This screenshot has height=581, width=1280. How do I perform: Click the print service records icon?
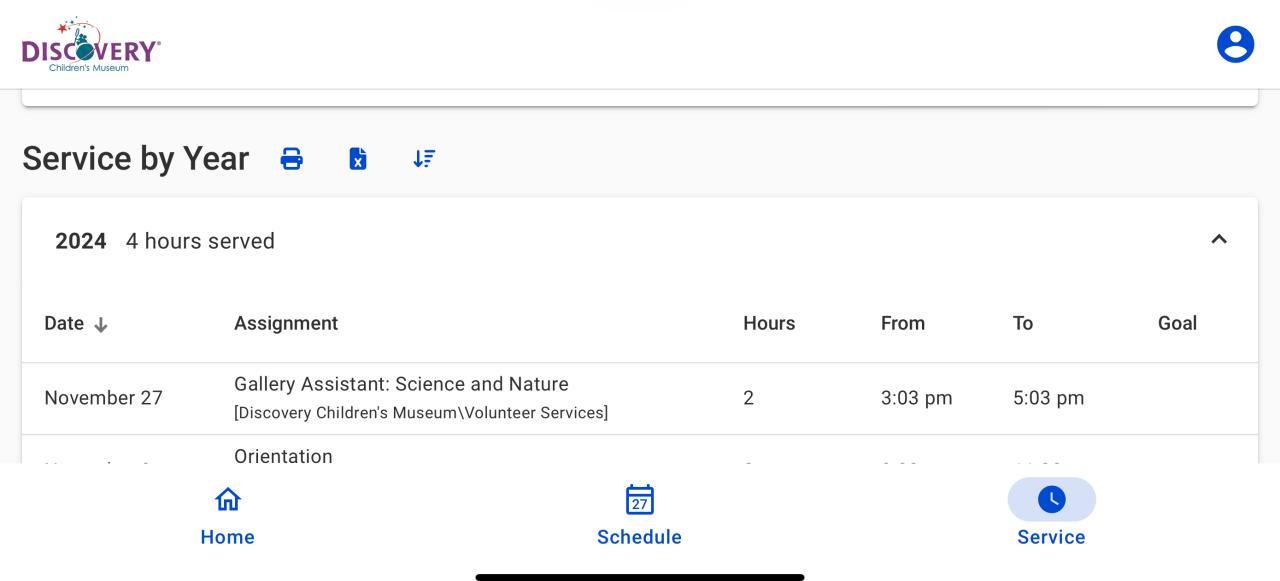[292, 159]
